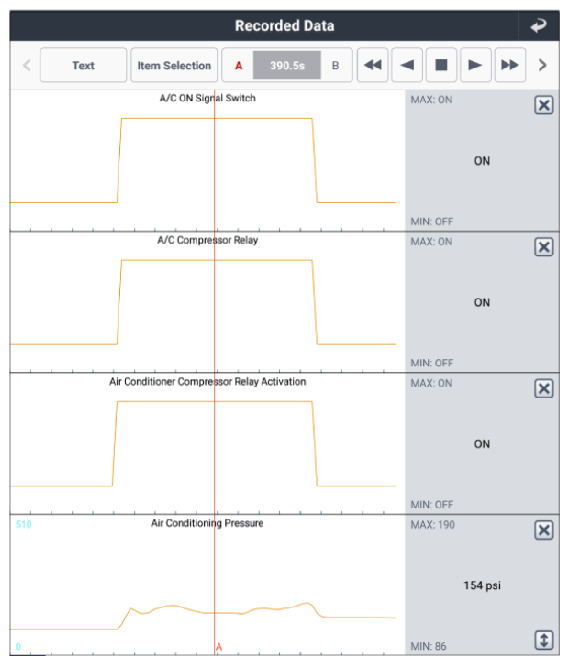Click the Air Conditioning Pressure title
Screen dimensions: 569x665
pos(207,523)
